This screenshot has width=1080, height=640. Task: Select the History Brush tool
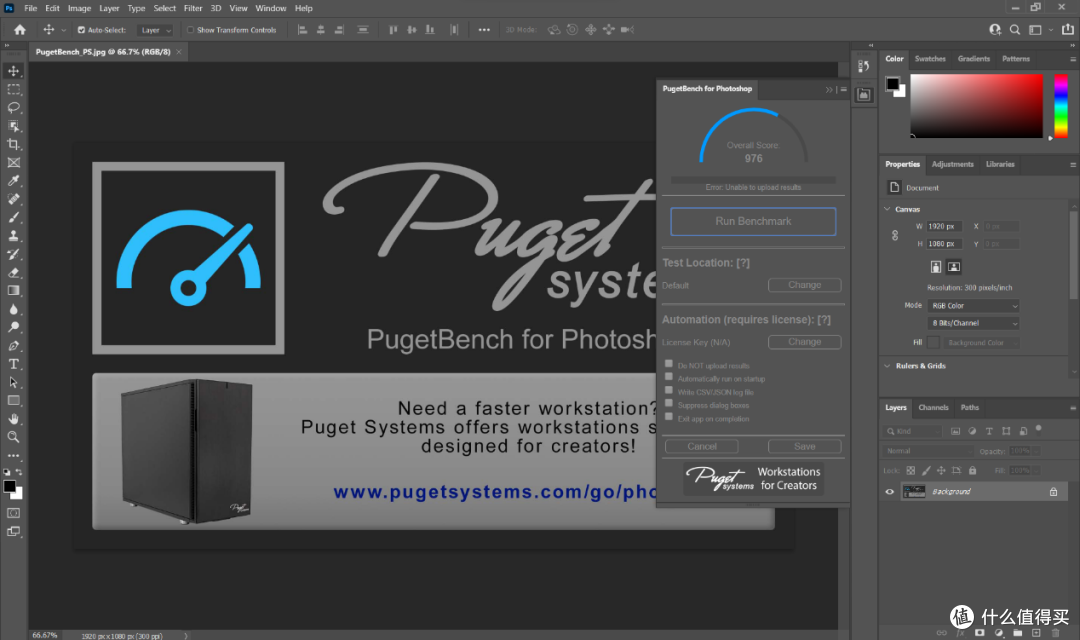(x=13, y=254)
